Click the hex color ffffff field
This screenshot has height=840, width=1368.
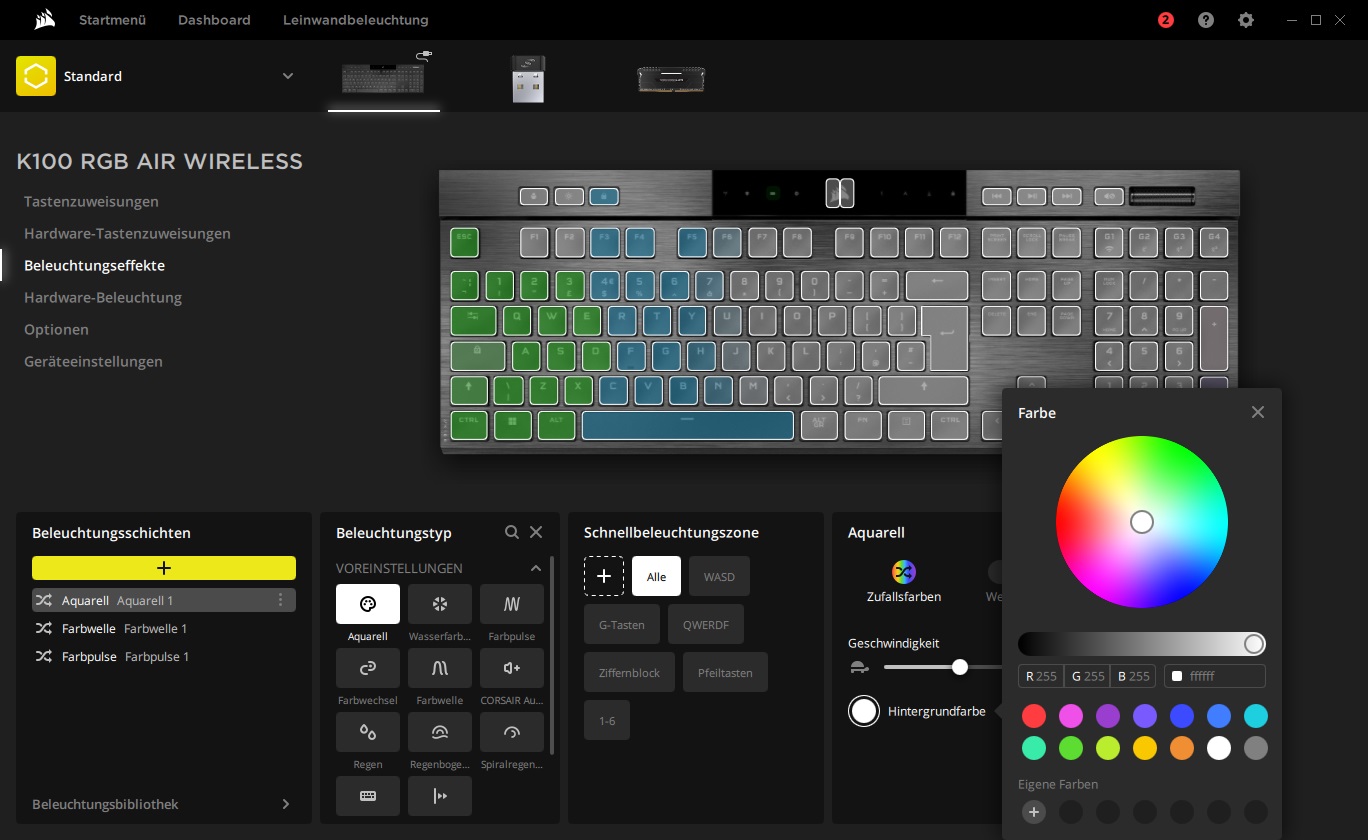coord(1215,676)
